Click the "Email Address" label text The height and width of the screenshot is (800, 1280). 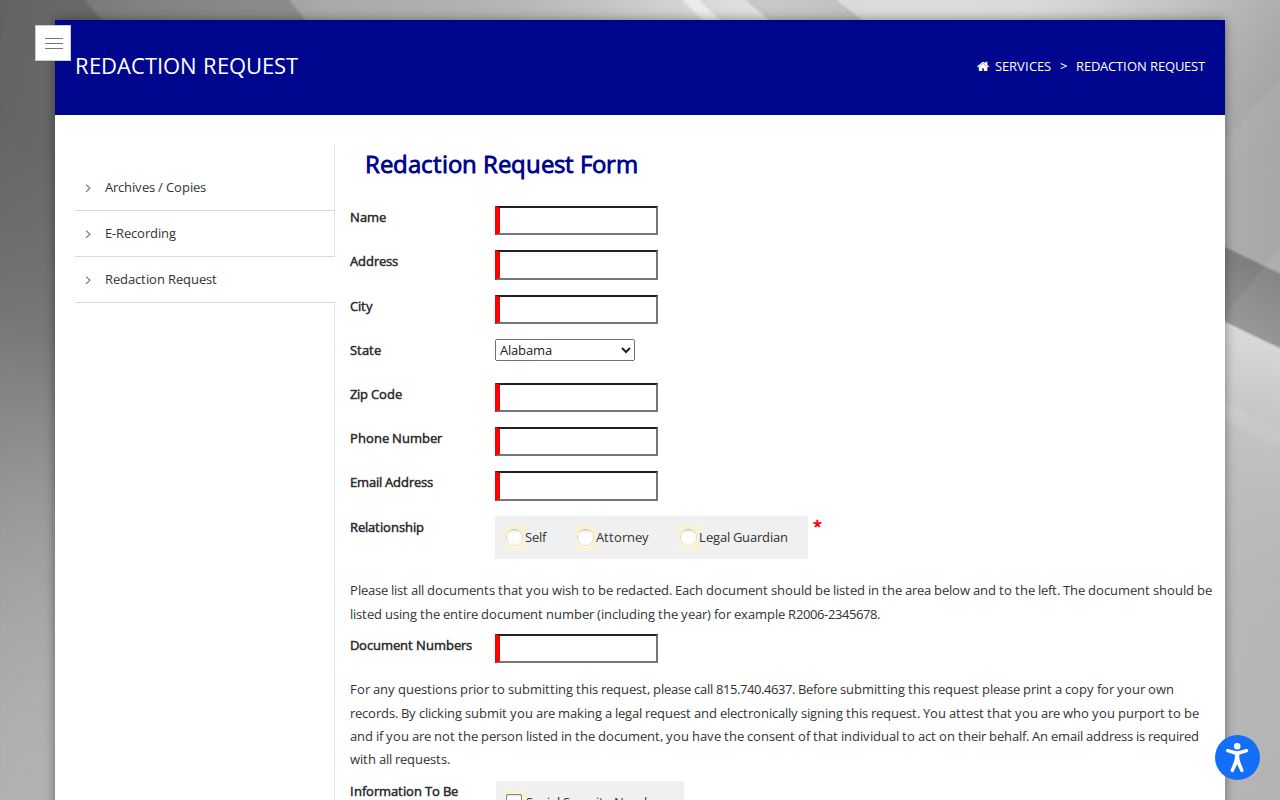coord(391,483)
